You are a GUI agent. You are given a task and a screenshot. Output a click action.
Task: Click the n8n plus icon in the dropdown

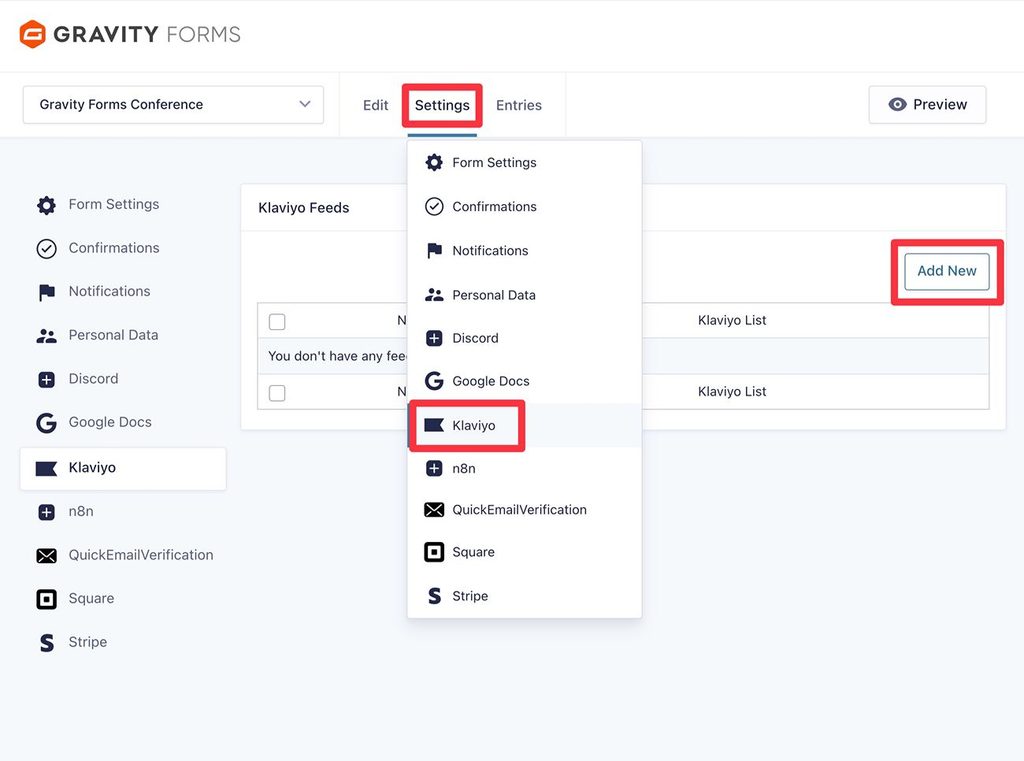[x=434, y=468]
